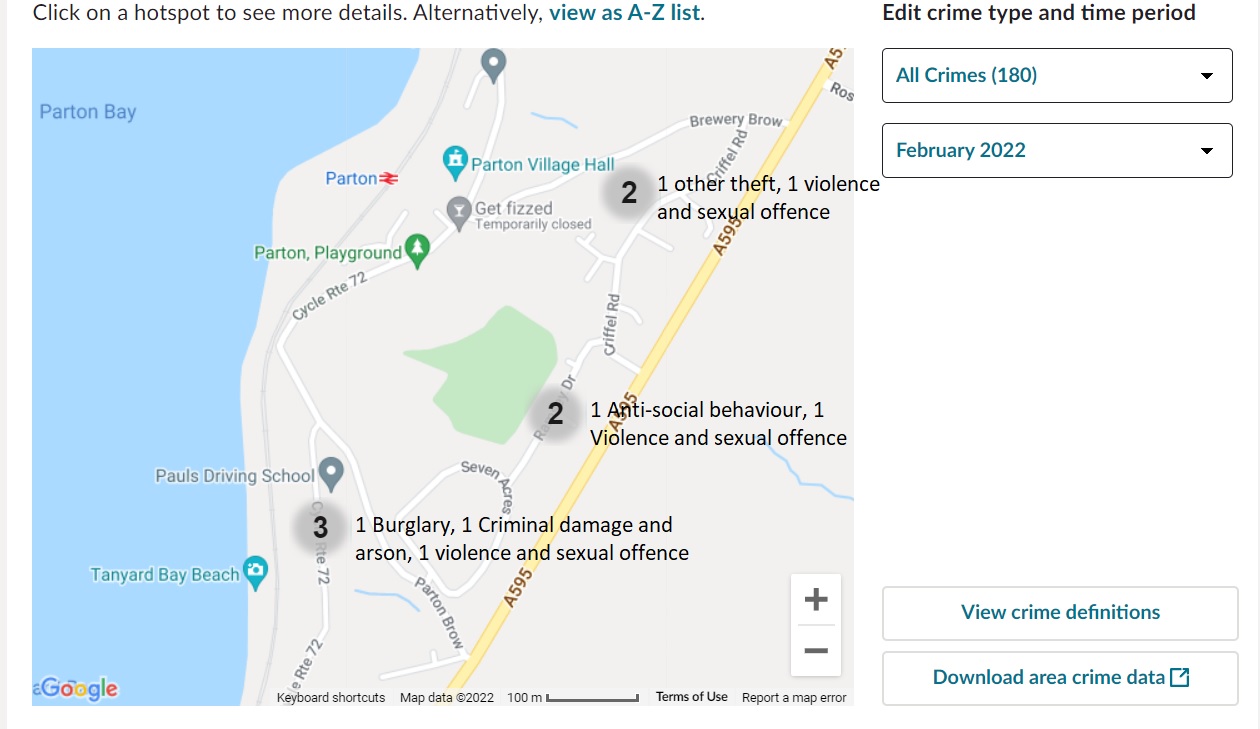Expand the February 2022 period dropdown

click(1057, 151)
